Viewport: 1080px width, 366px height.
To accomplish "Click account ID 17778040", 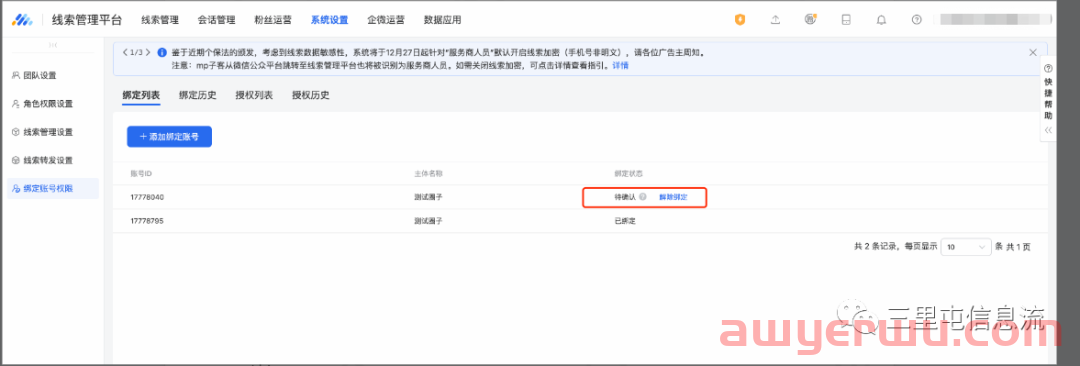I will pos(147,197).
